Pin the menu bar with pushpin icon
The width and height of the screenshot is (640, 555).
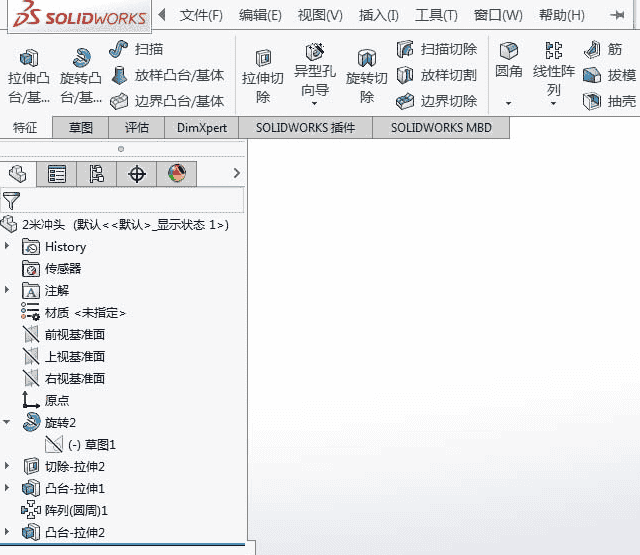pos(617,15)
